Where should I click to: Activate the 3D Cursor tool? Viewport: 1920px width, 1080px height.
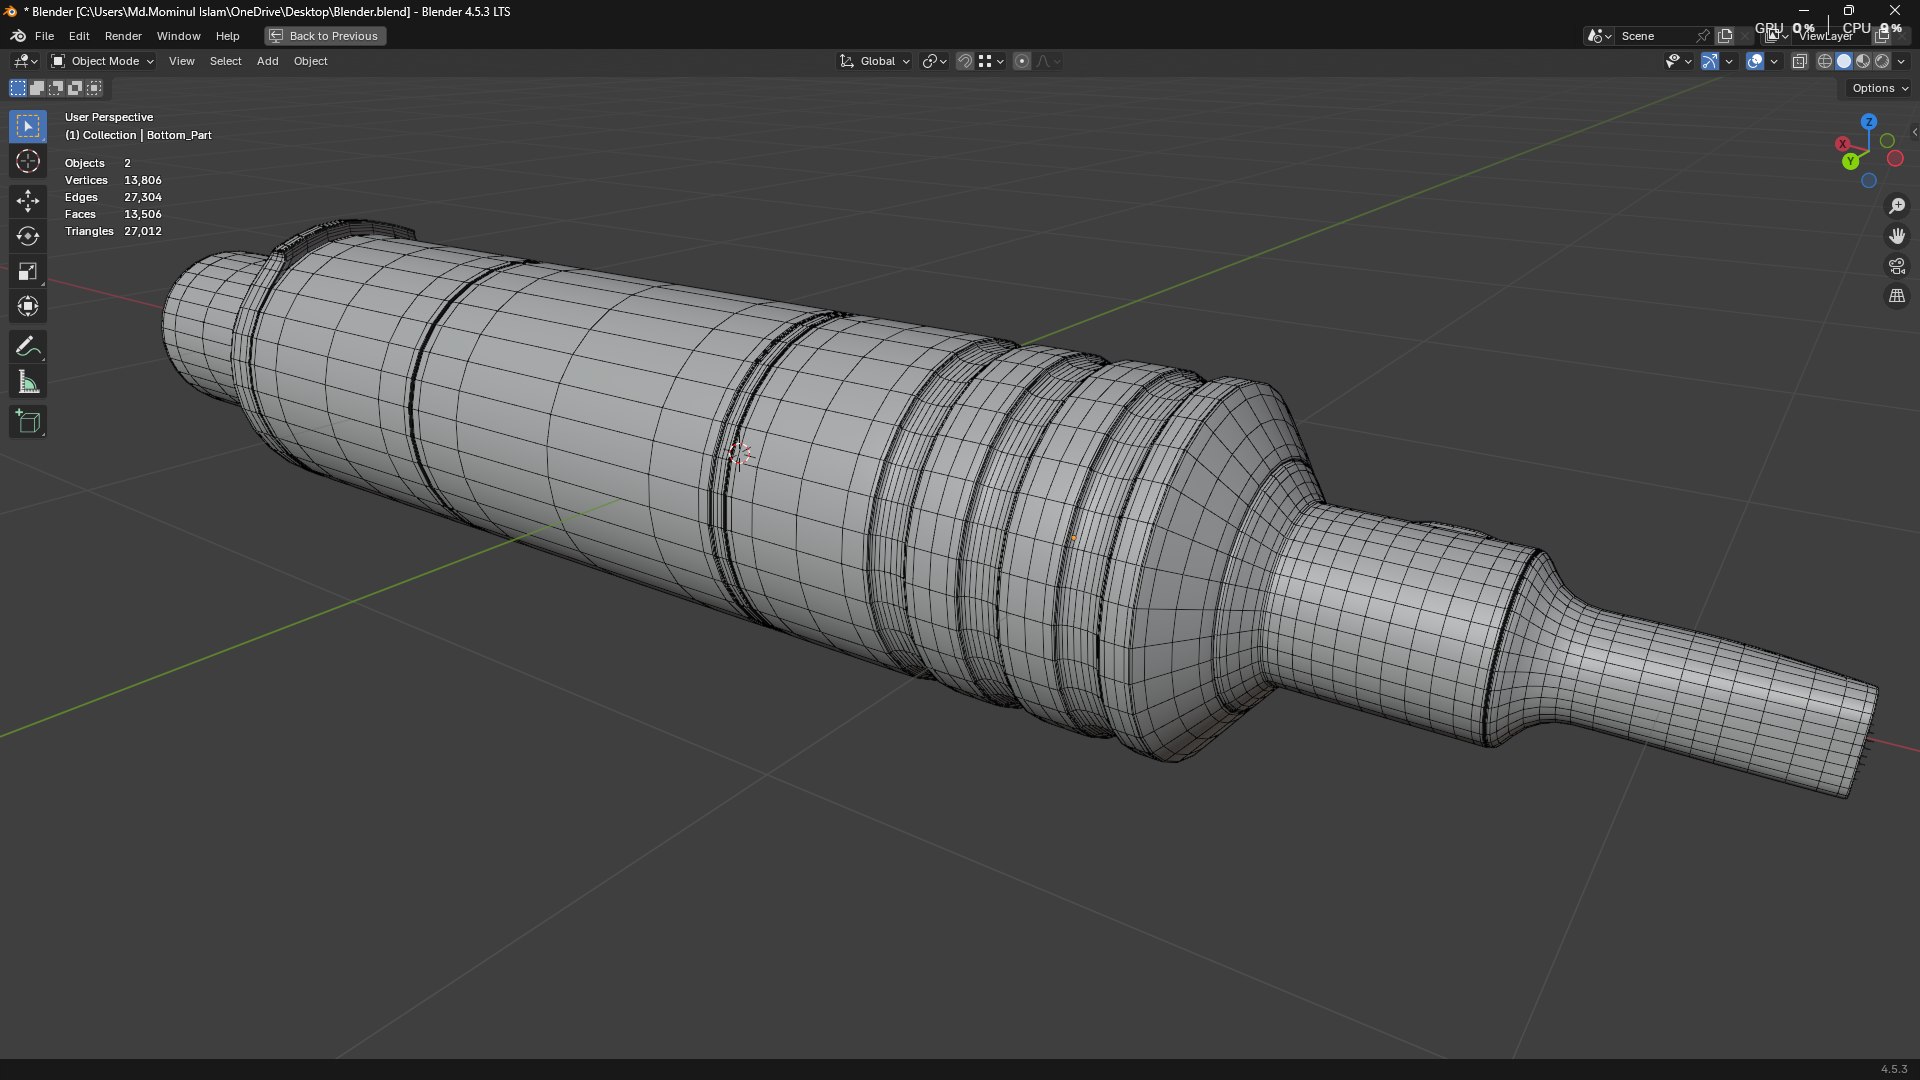(x=28, y=161)
